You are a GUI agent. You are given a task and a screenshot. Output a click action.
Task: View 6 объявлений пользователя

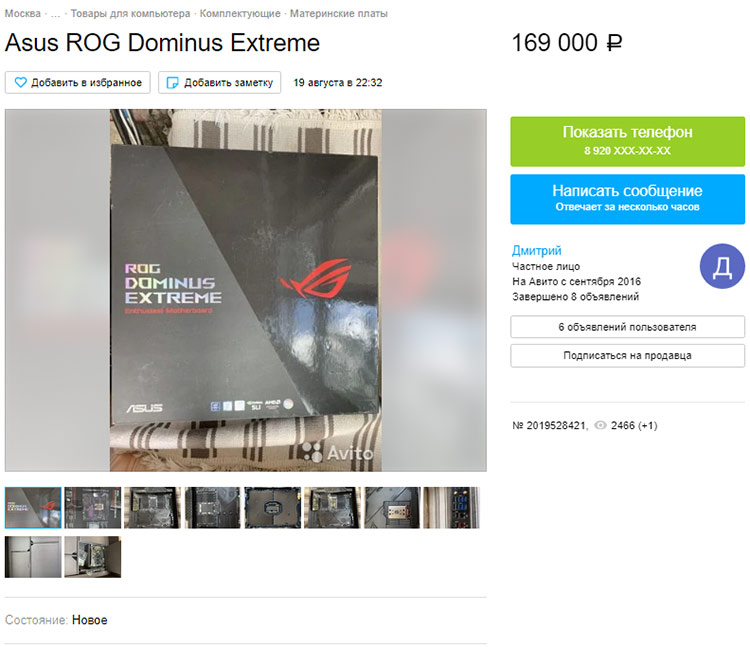pos(628,327)
